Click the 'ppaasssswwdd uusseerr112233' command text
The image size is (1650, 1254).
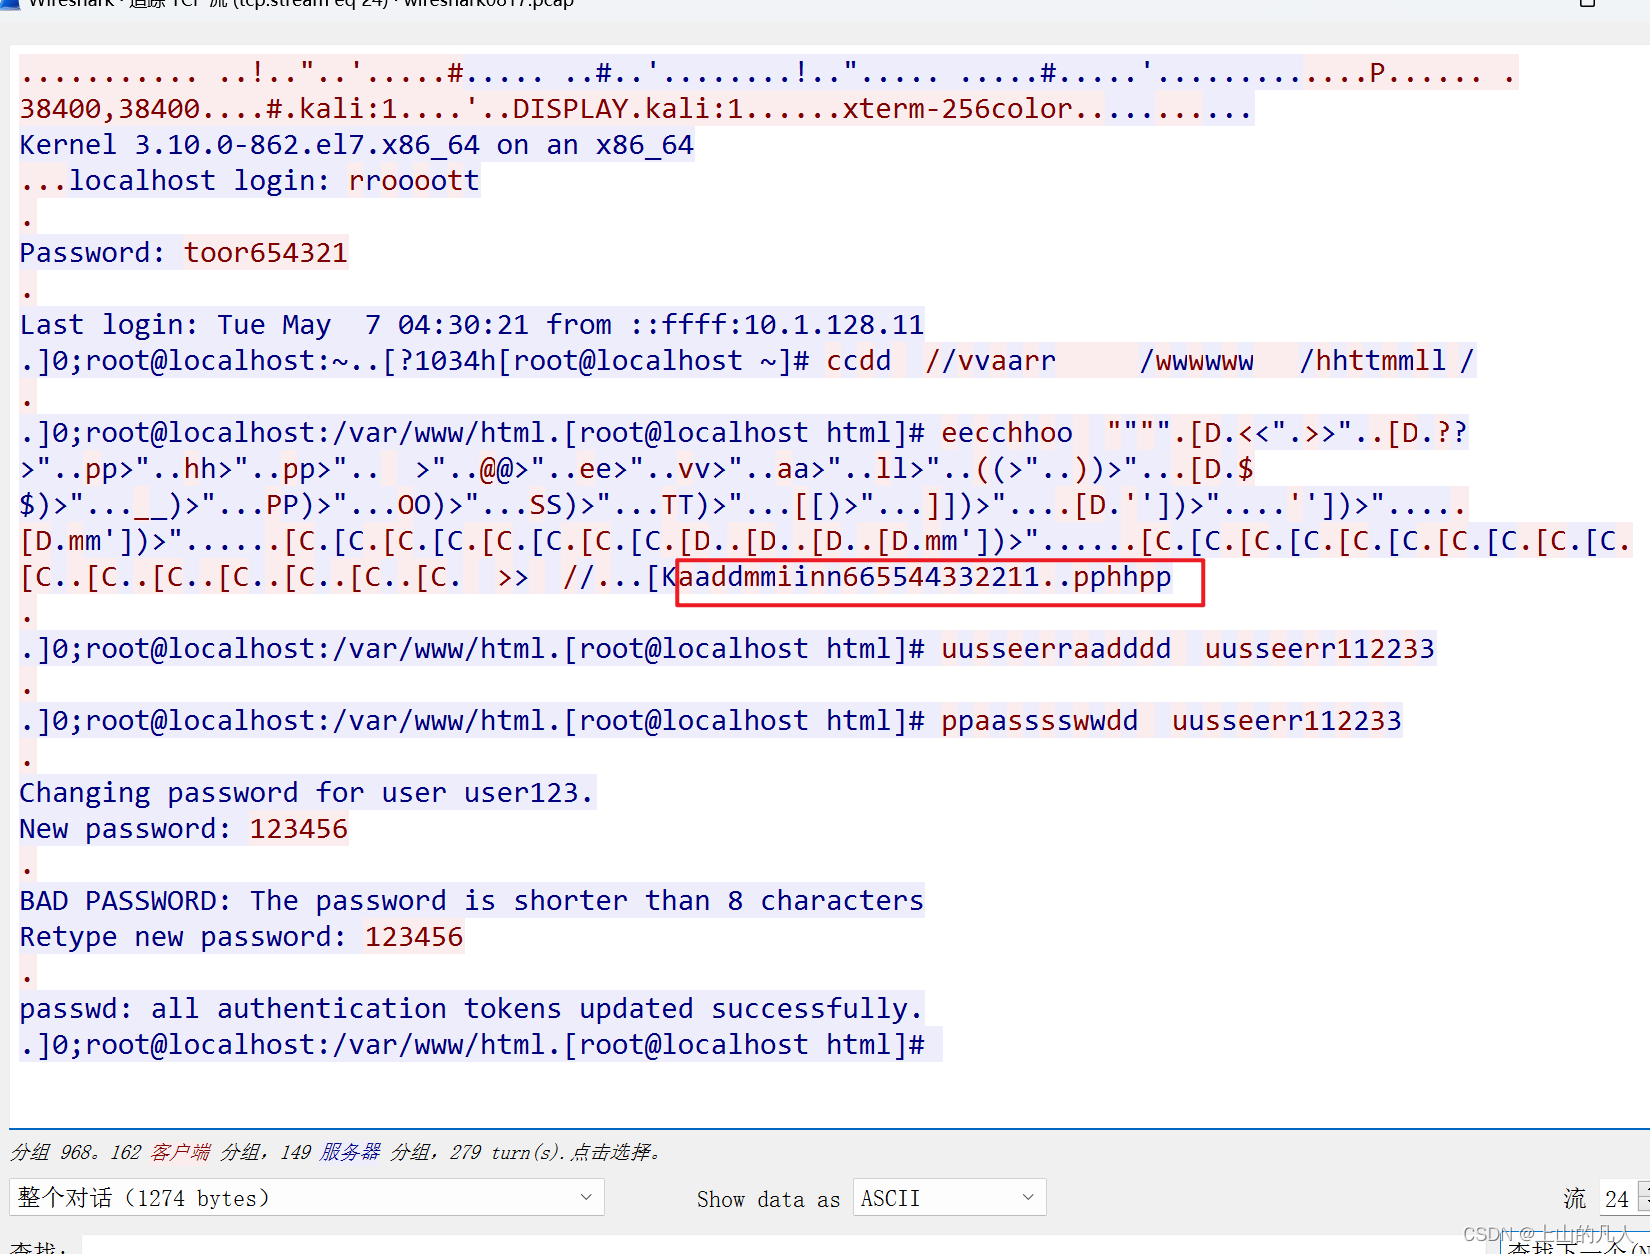point(1171,721)
